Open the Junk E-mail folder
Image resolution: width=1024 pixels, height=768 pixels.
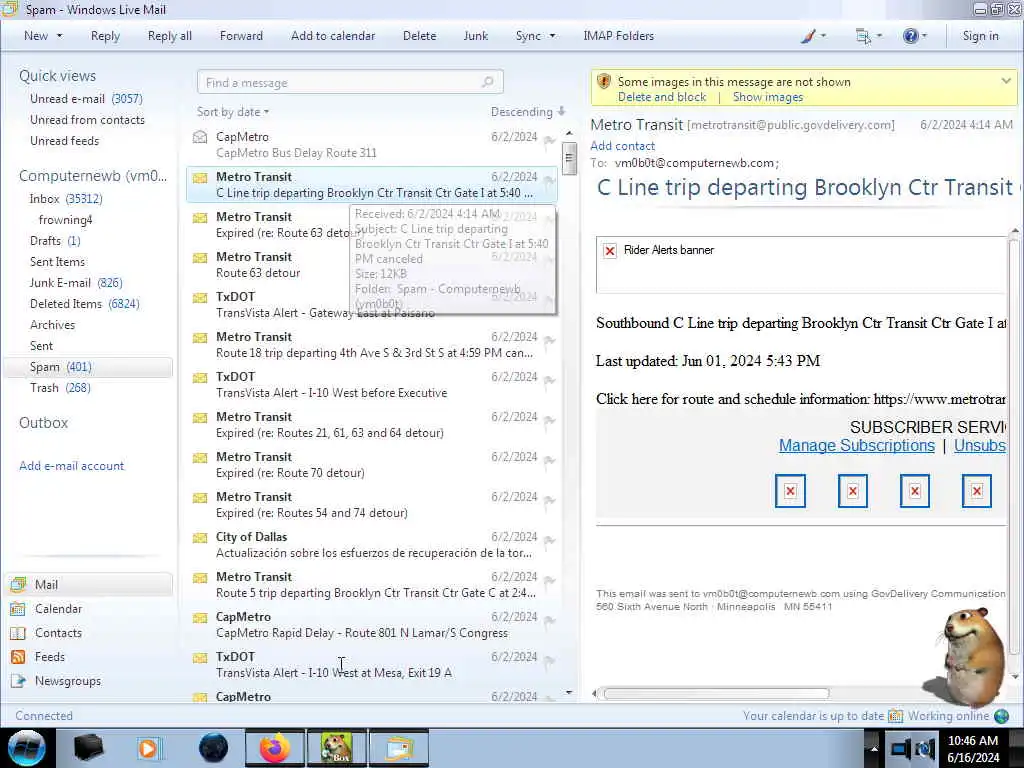pos(76,283)
